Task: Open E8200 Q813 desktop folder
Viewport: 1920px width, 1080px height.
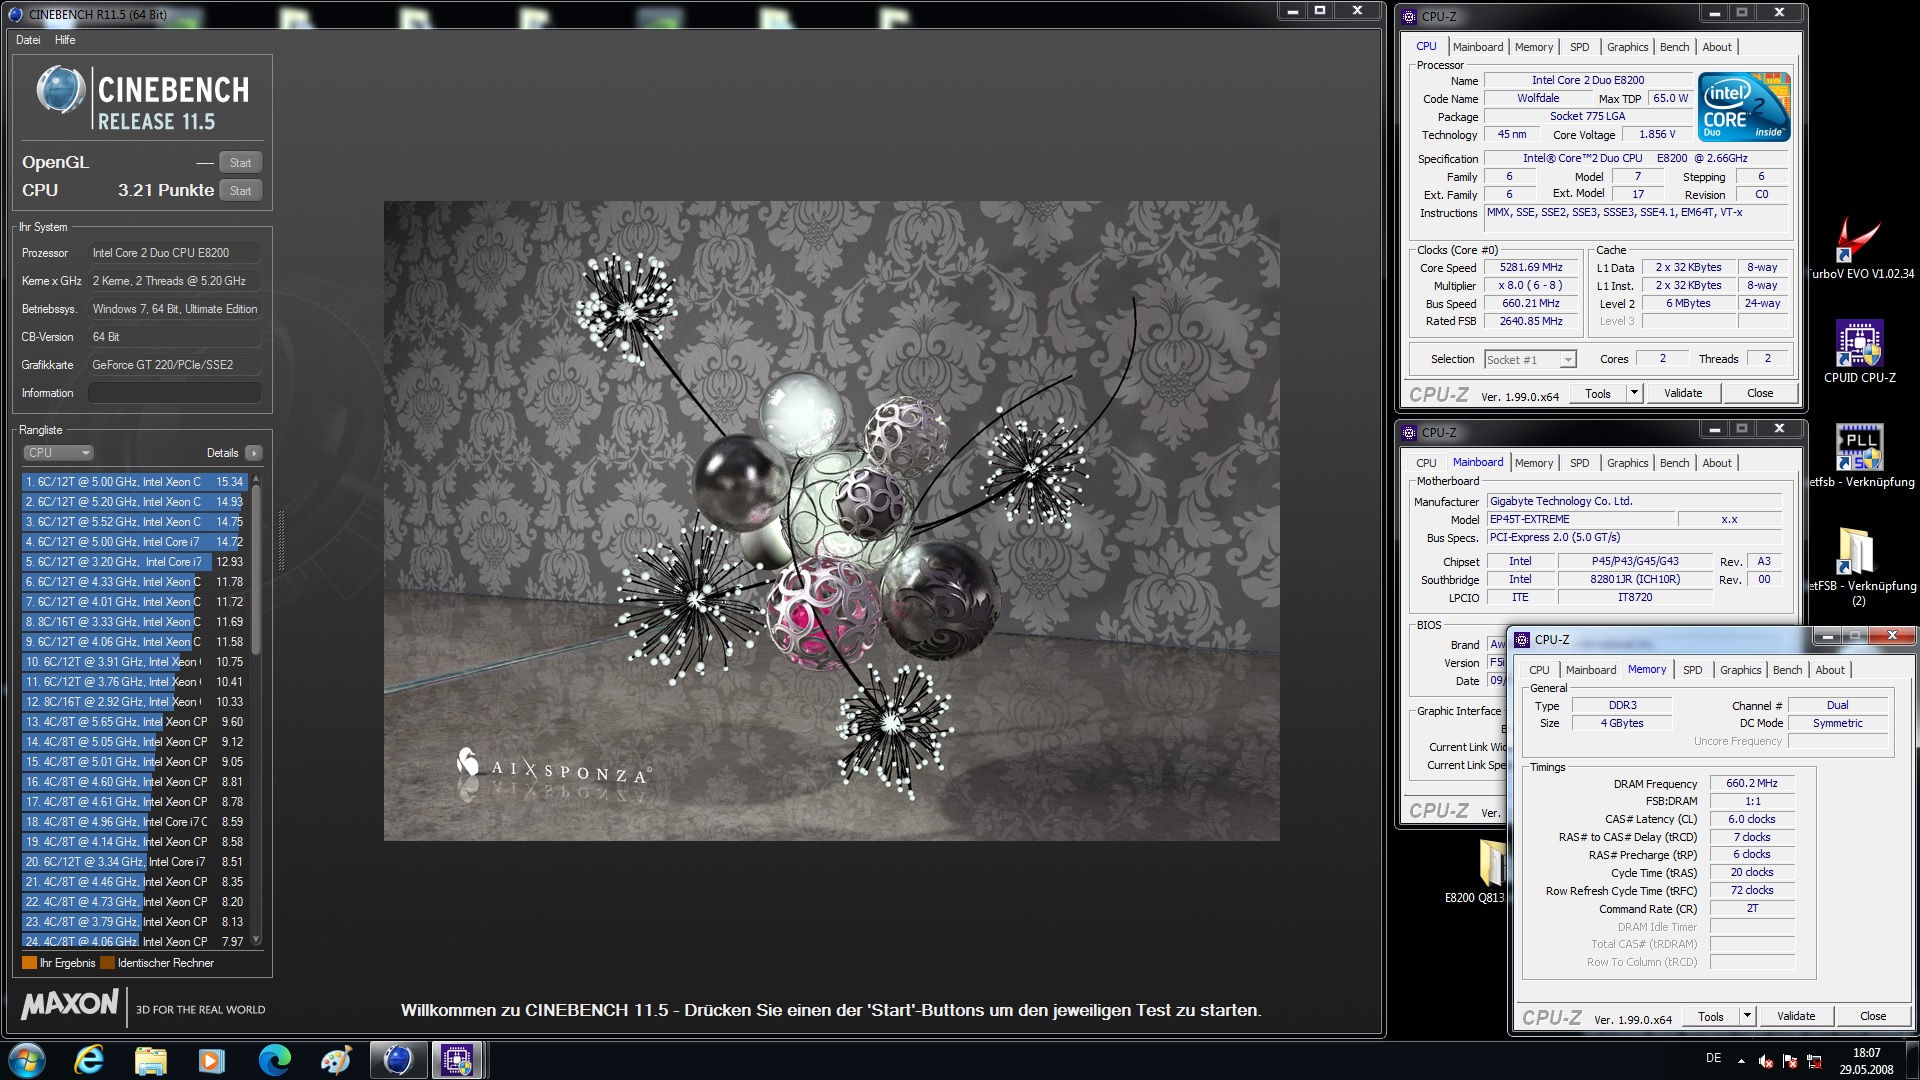Action: pos(1490,870)
